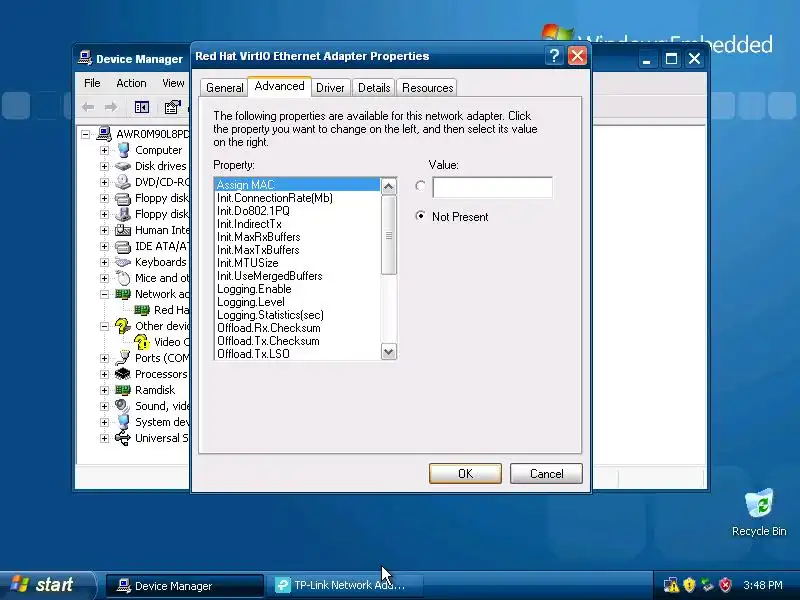
Task: Click the Cancel button
Action: click(546, 473)
